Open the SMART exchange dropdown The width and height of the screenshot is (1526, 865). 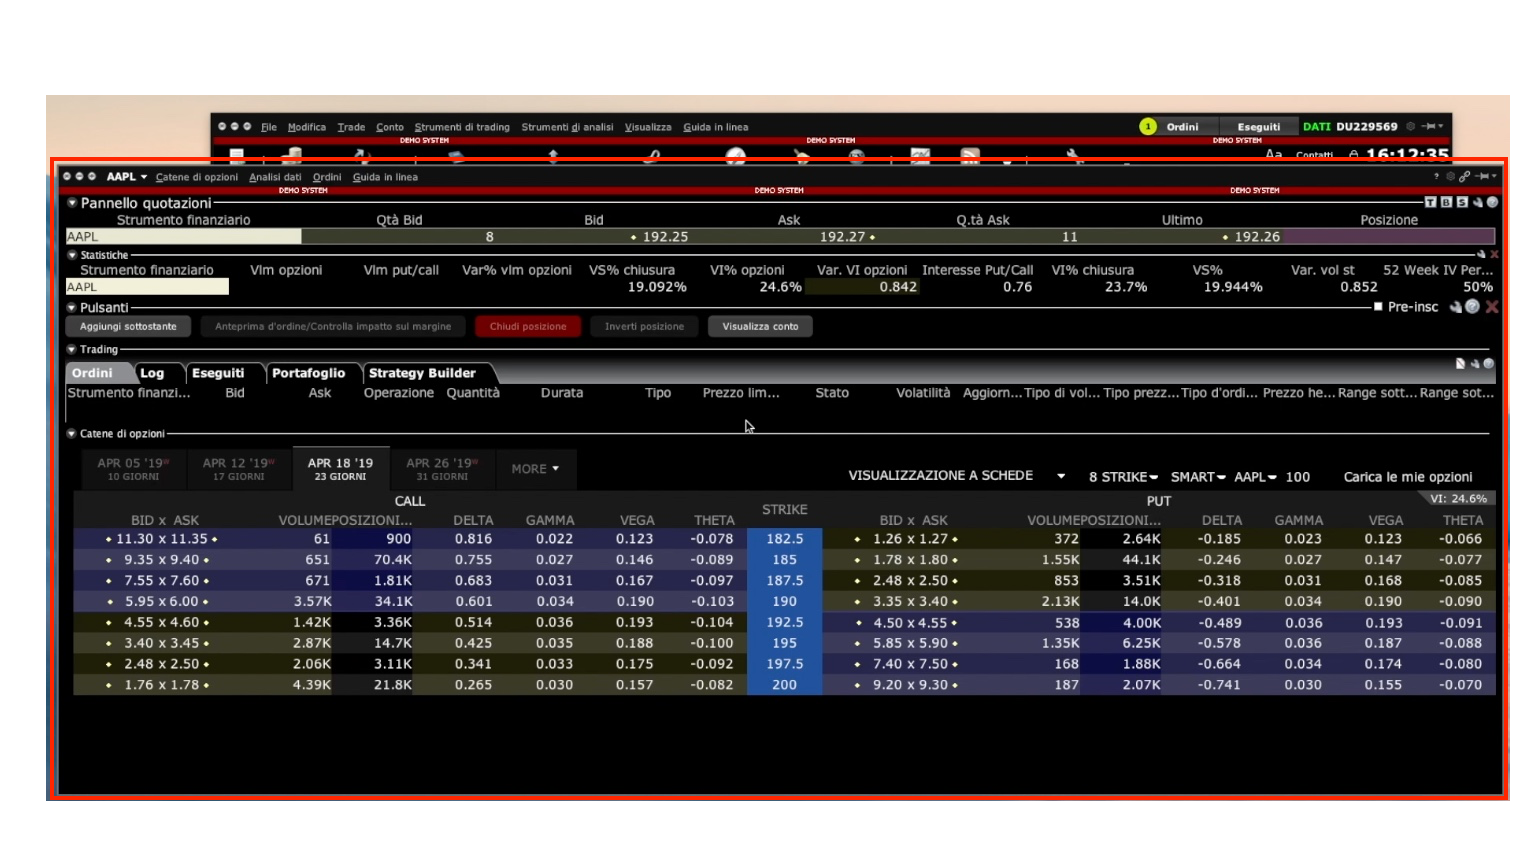[x=1198, y=477]
